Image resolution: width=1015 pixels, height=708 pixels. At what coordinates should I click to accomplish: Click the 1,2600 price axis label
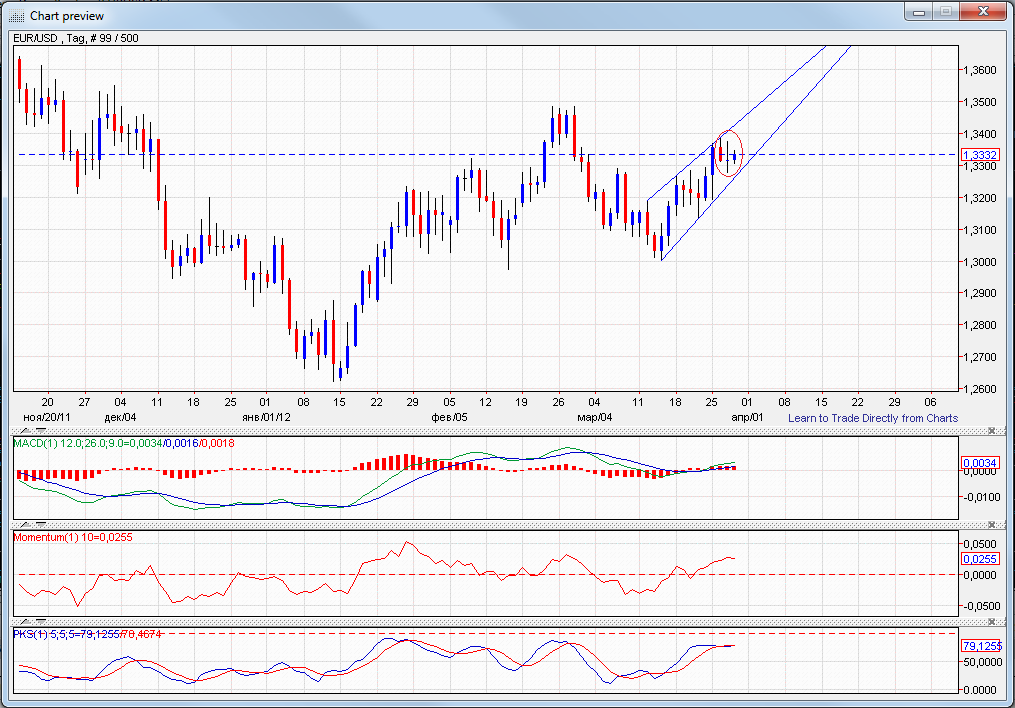[x=980, y=389]
